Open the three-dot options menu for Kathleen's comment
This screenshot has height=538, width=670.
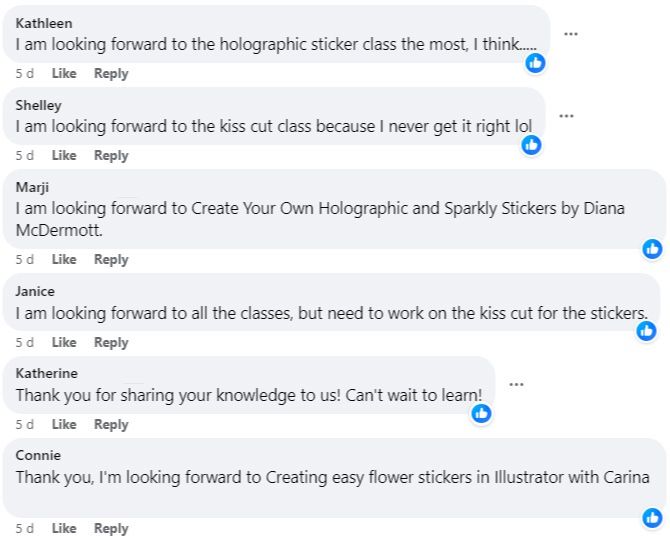click(x=571, y=33)
